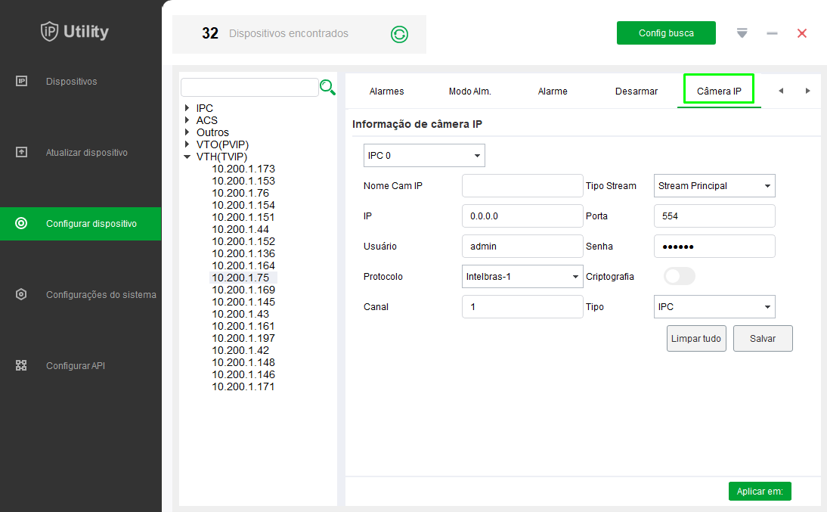
Task: Collapse the VTH(TVIP) tree node
Action: coord(187,157)
